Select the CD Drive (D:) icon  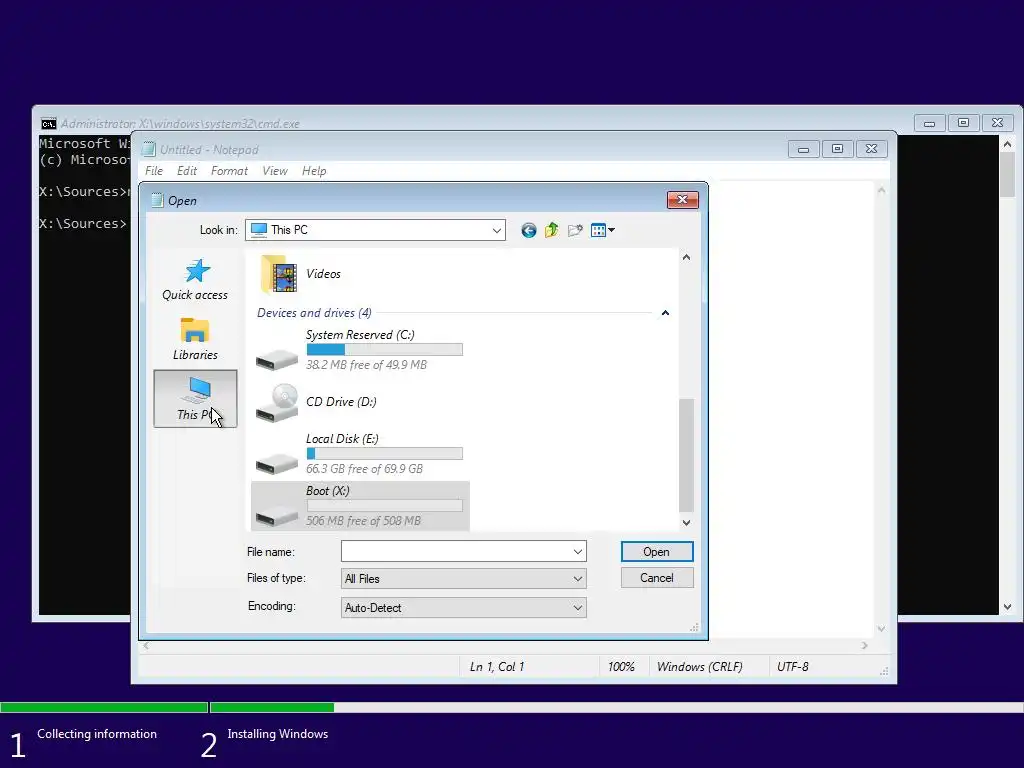coord(277,402)
